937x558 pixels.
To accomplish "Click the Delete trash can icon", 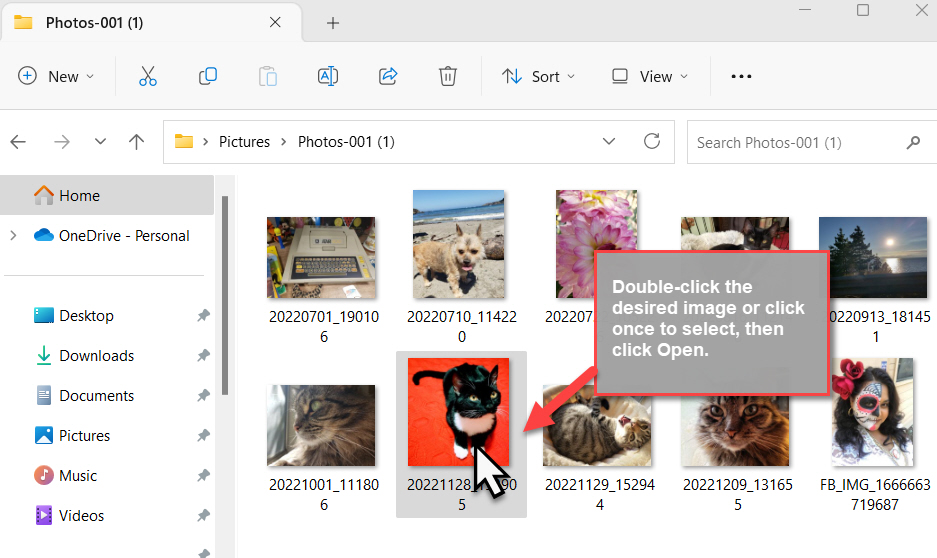I will click(x=448, y=76).
